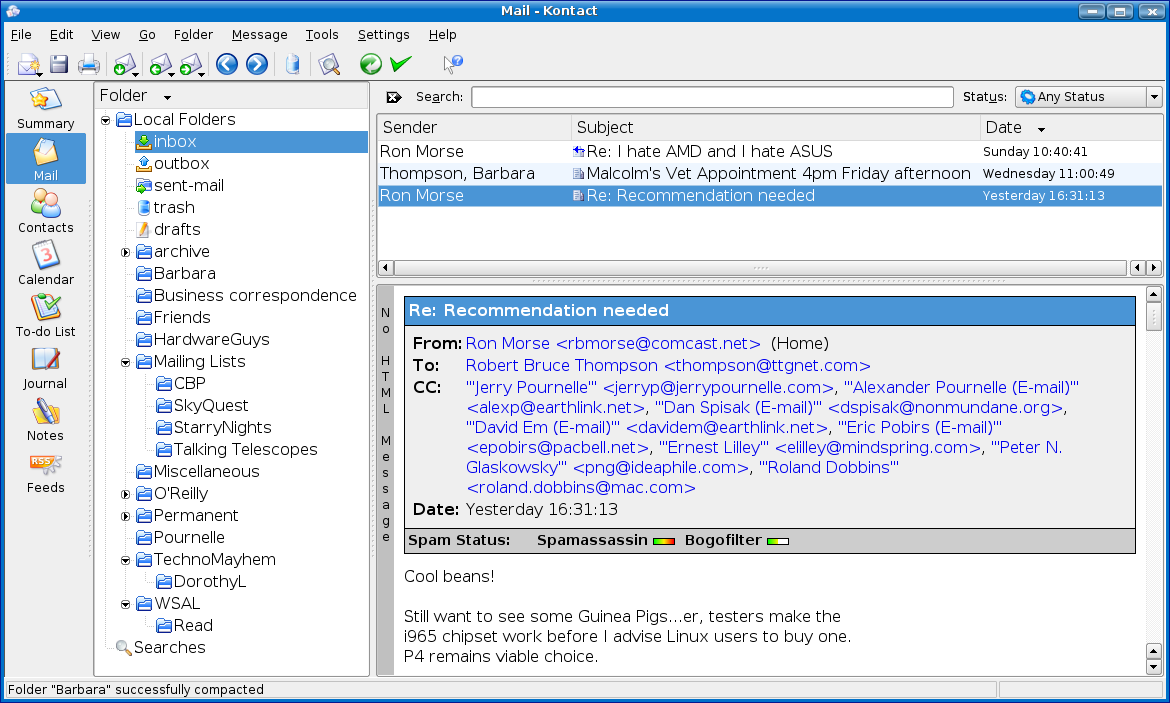Open the Settings menu

[383, 35]
